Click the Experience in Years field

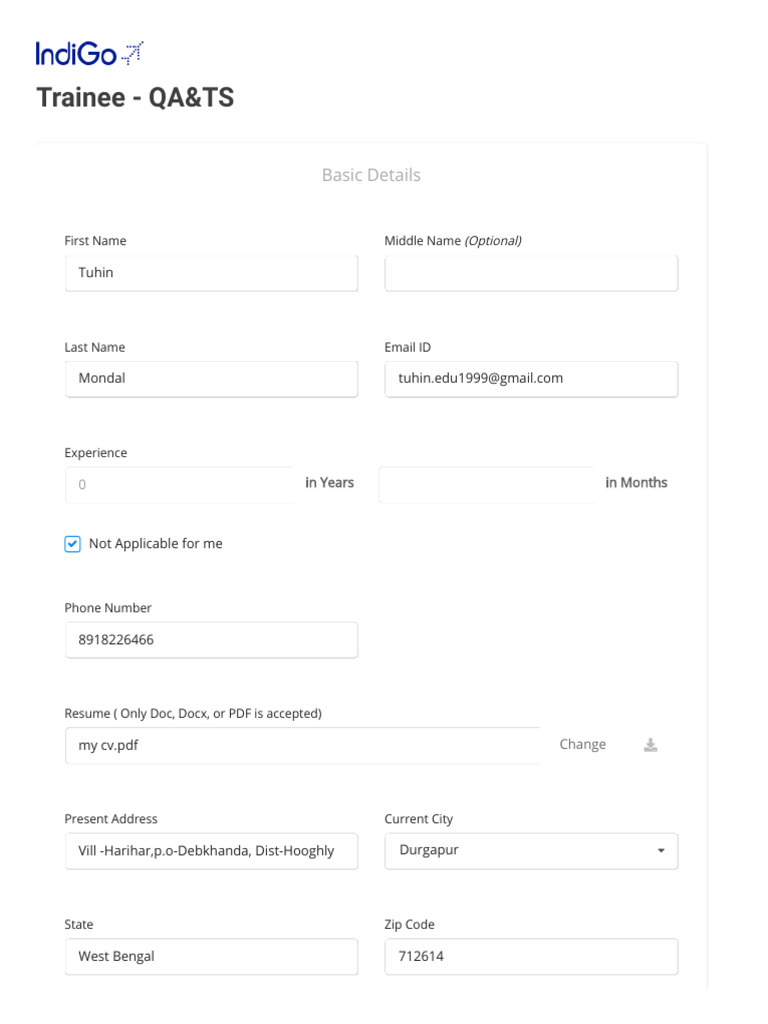(x=180, y=485)
